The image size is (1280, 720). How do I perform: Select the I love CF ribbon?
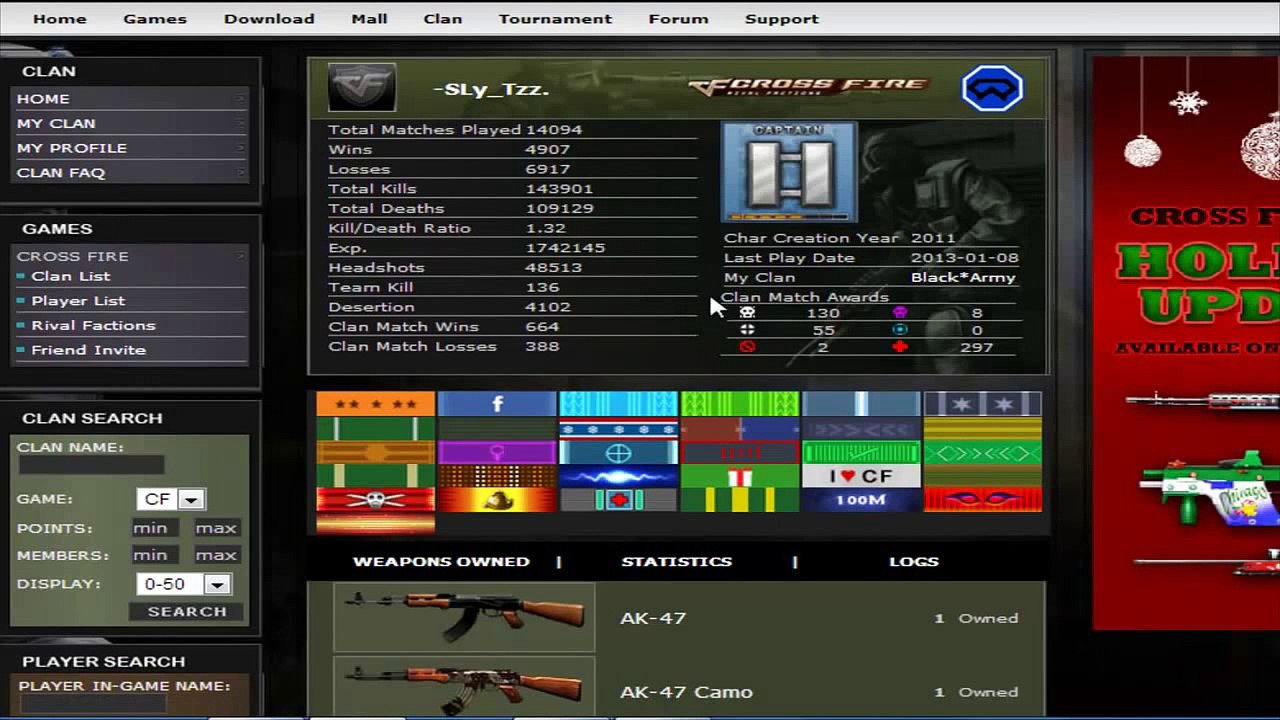coord(861,477)
